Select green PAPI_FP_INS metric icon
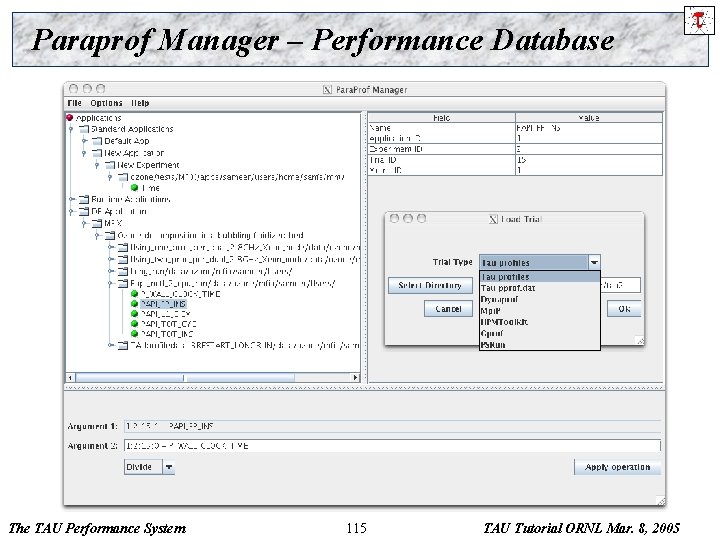720x540 pixels. [x=135, y=304]
